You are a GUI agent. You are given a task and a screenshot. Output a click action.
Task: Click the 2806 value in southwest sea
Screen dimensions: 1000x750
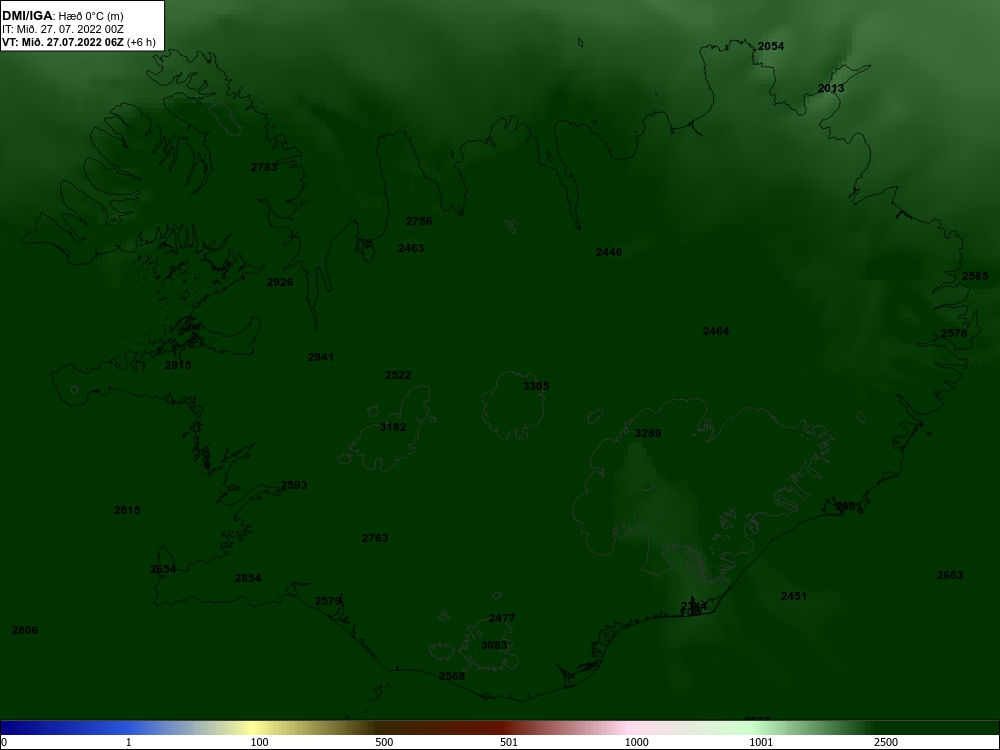click(25, 630)
